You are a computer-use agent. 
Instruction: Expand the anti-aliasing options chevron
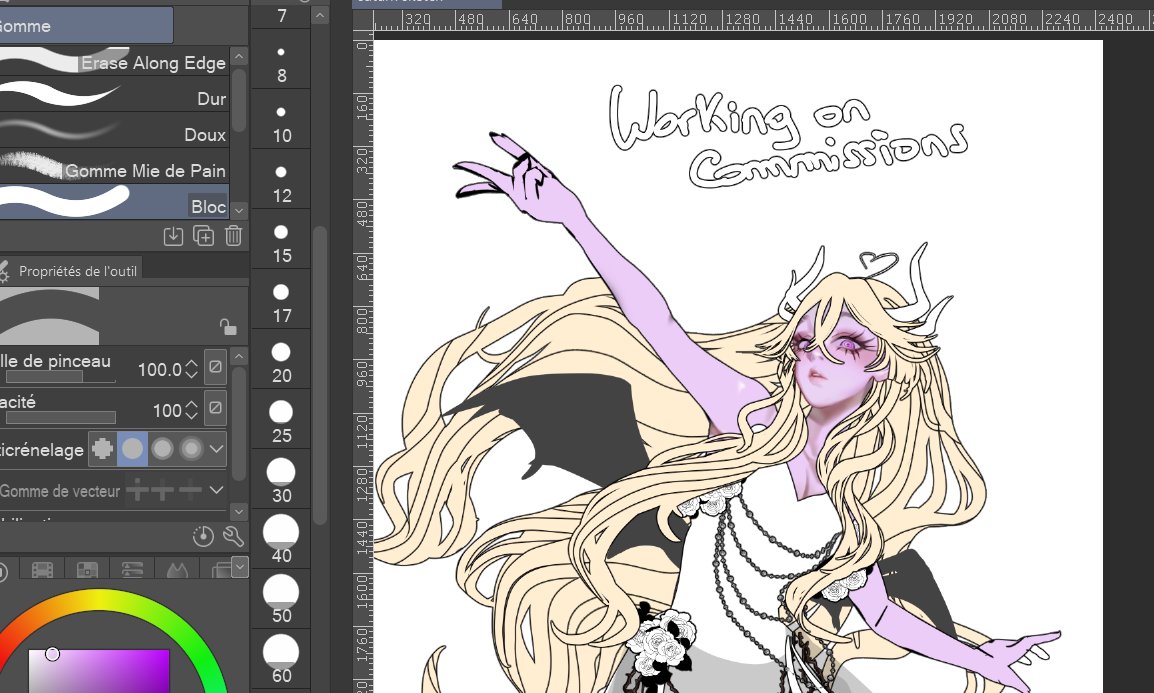point(216,449)
